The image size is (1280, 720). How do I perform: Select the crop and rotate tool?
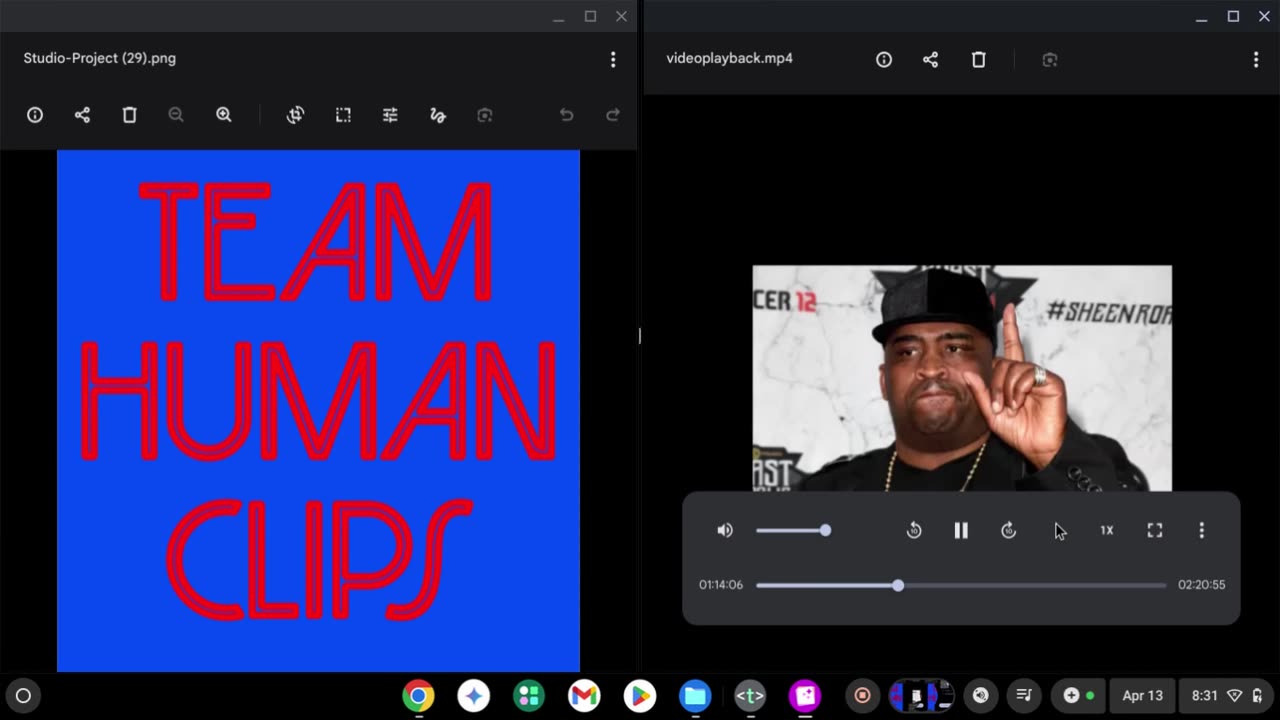coord(295,115)
